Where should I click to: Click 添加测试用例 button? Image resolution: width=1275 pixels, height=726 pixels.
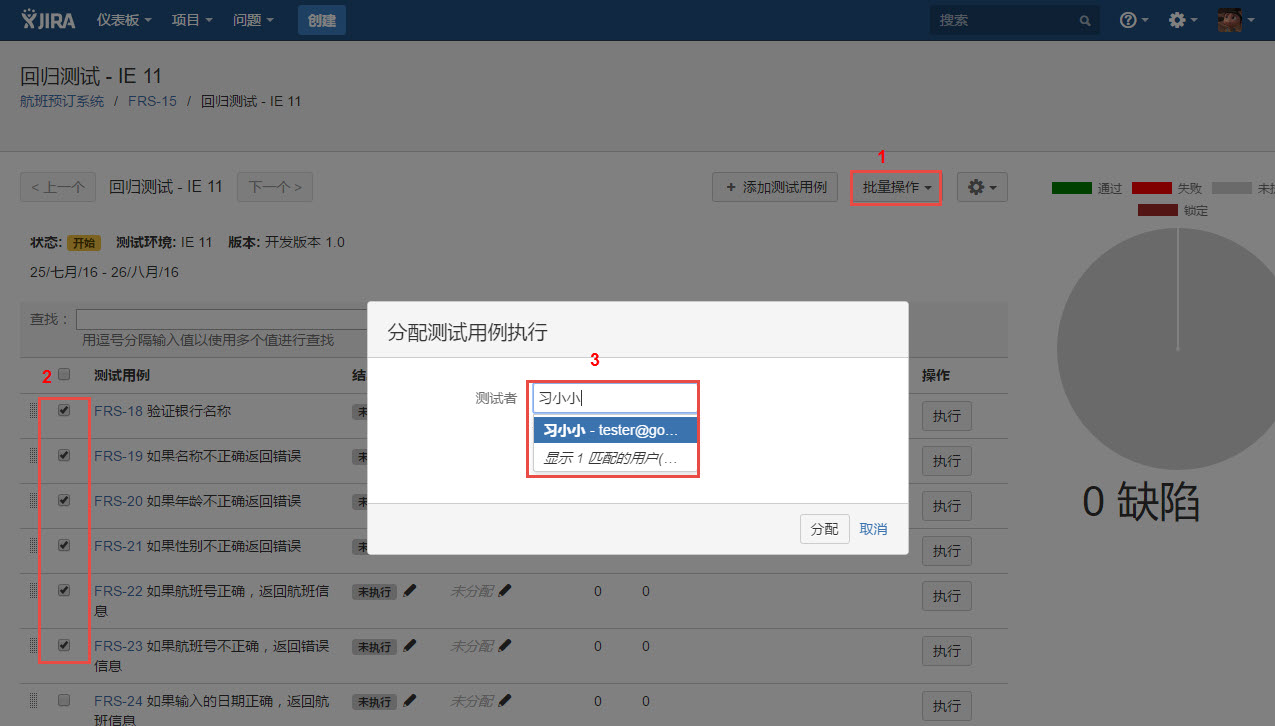(775, 187)
